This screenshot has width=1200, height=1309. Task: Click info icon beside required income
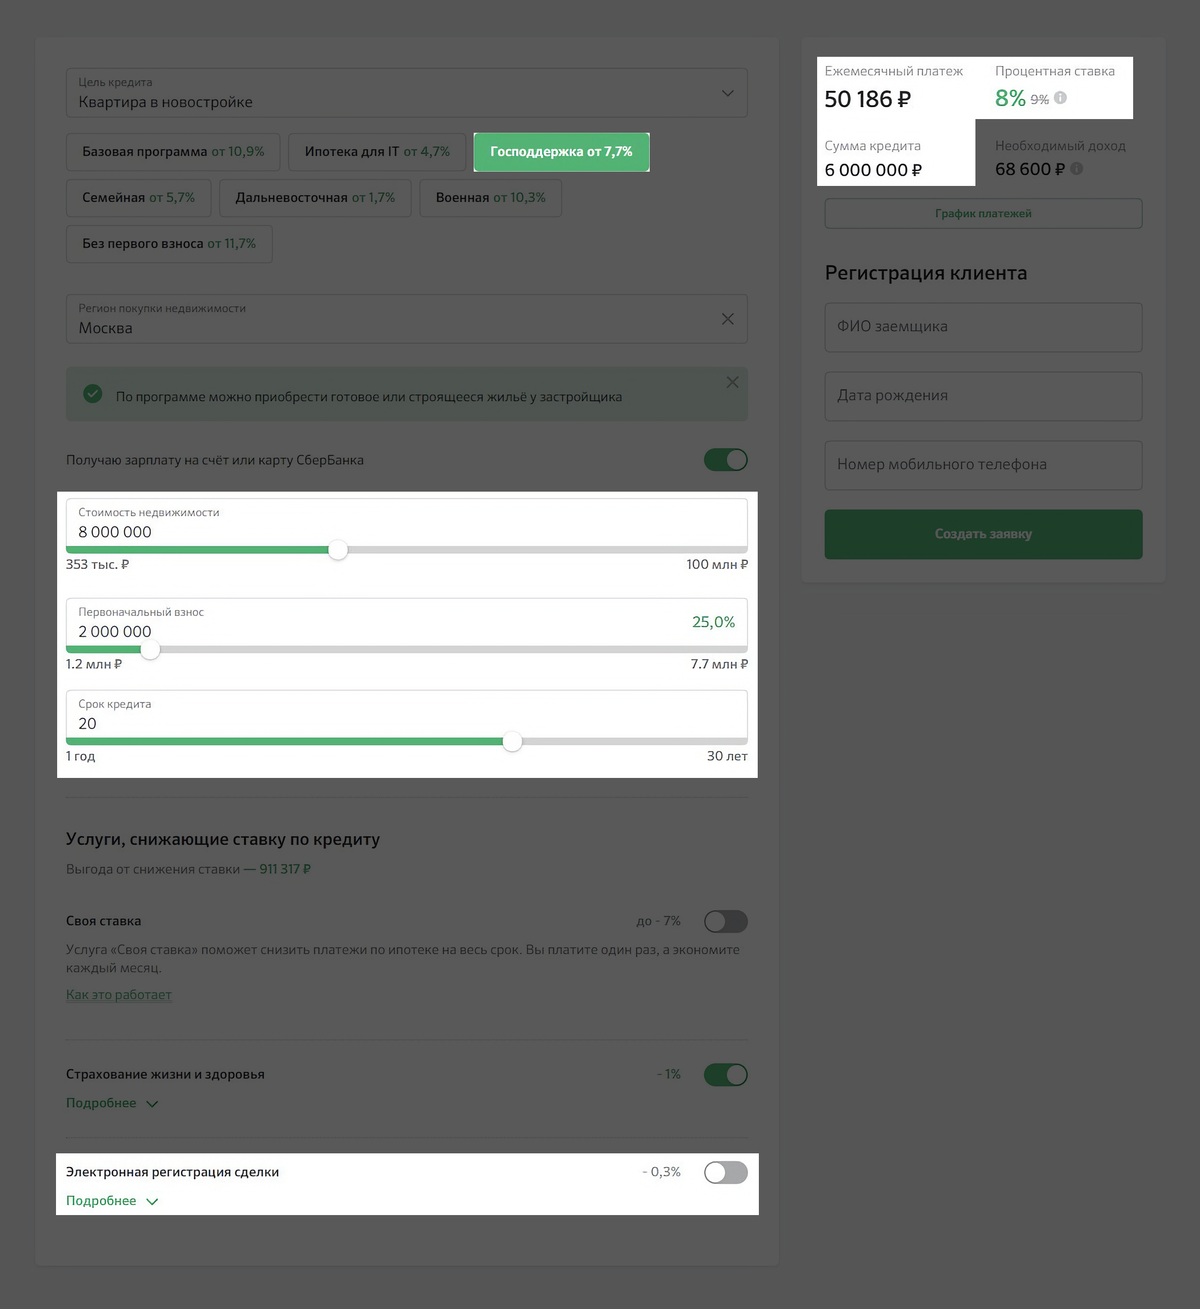(x=1076, y=169)
